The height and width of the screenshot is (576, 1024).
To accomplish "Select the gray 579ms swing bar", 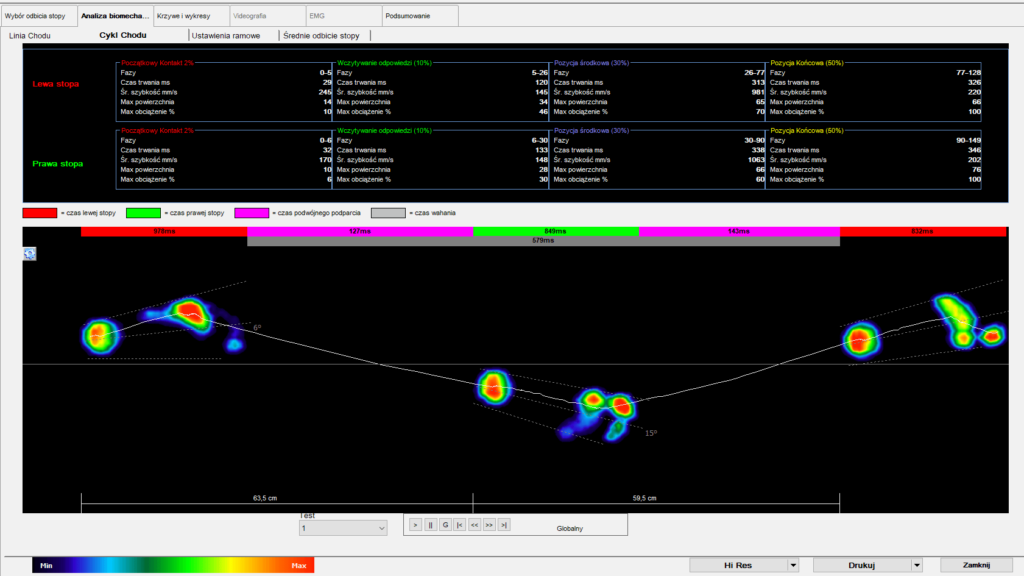I will tap(543, 241).
